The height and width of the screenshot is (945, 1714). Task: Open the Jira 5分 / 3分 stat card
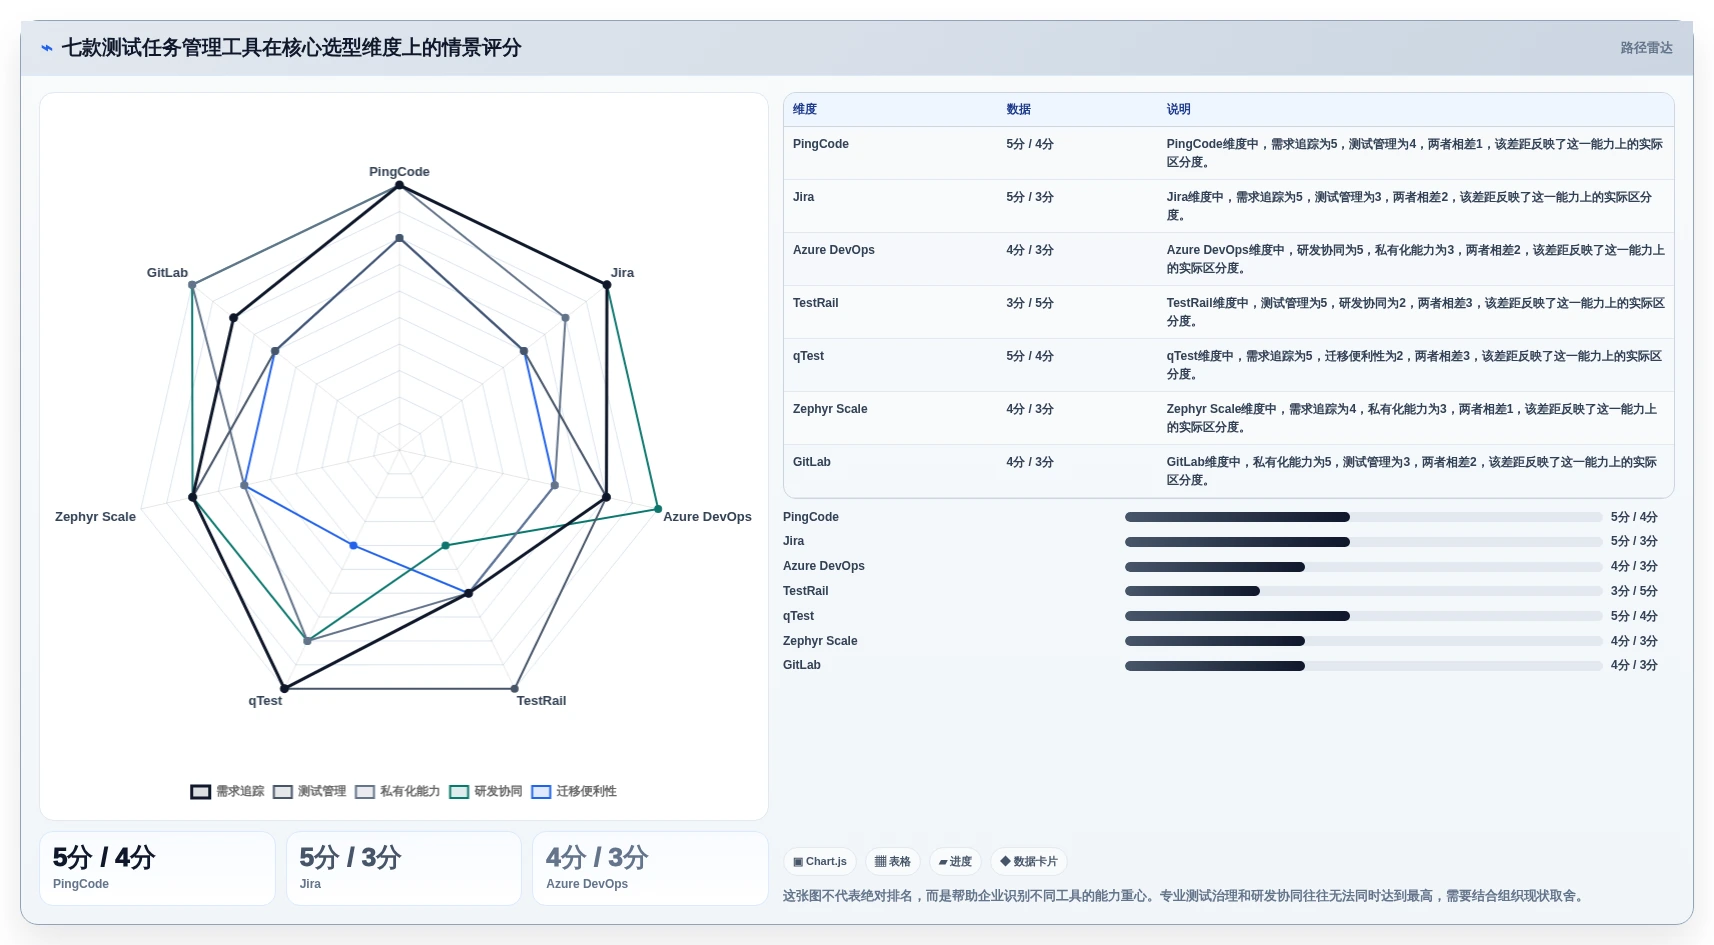[x=404, y=869]
